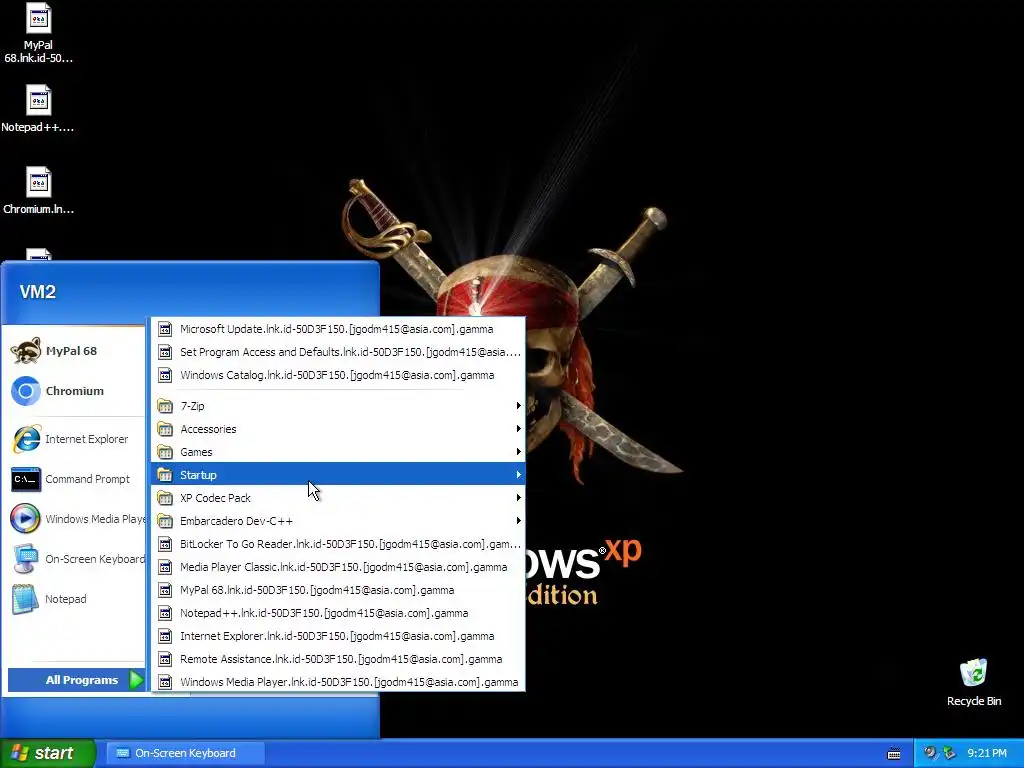Expand the Games submenu arrow
The image size is (1024, 768).
click(519, 451)
